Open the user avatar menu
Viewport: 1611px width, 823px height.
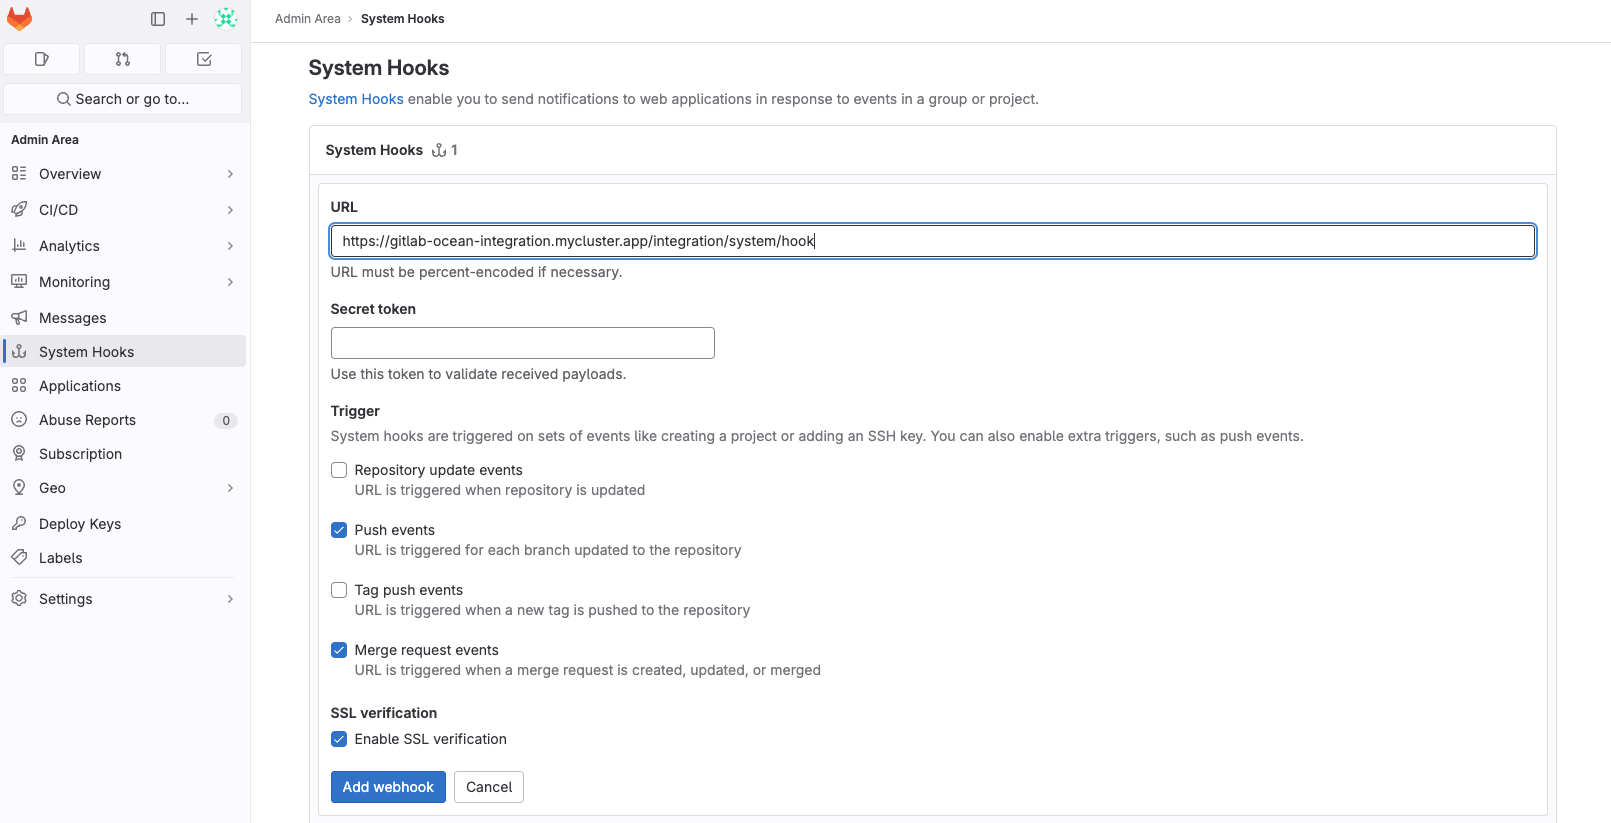pos(226,19)
